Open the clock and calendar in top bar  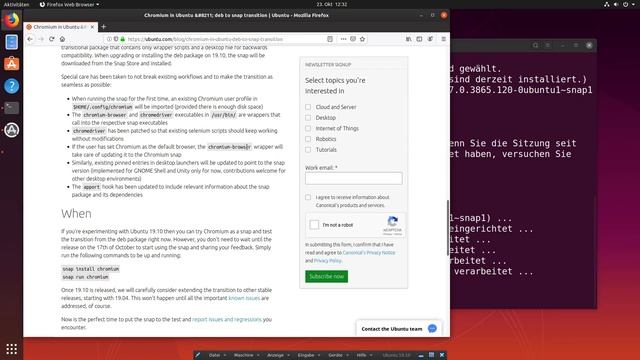[331, 4]
